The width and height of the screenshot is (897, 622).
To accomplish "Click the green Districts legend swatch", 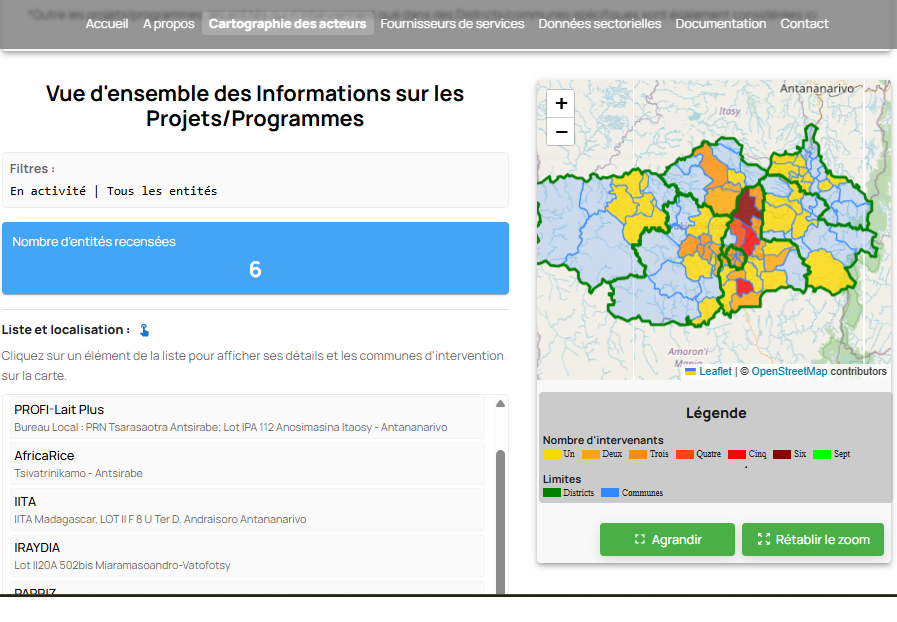I will point(551,493).
